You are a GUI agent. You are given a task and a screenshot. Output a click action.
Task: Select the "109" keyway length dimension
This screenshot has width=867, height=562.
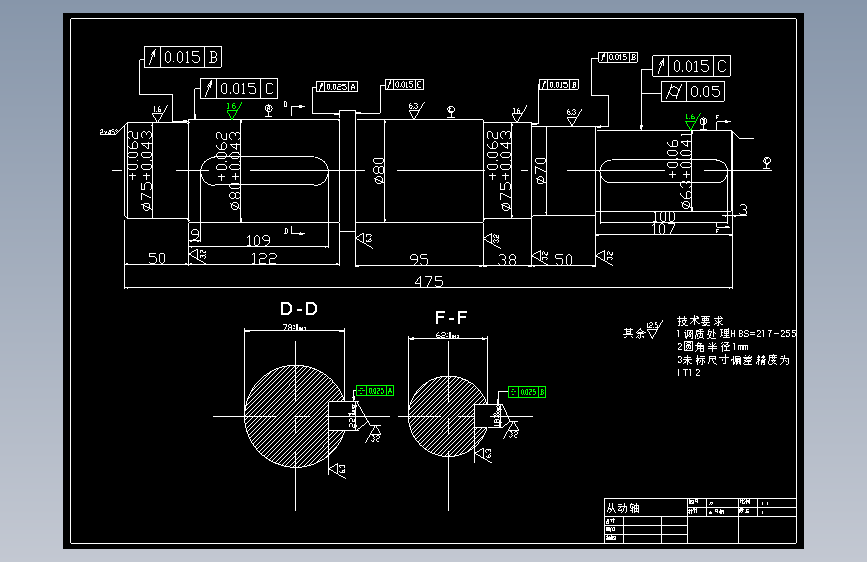click(258, 241)
